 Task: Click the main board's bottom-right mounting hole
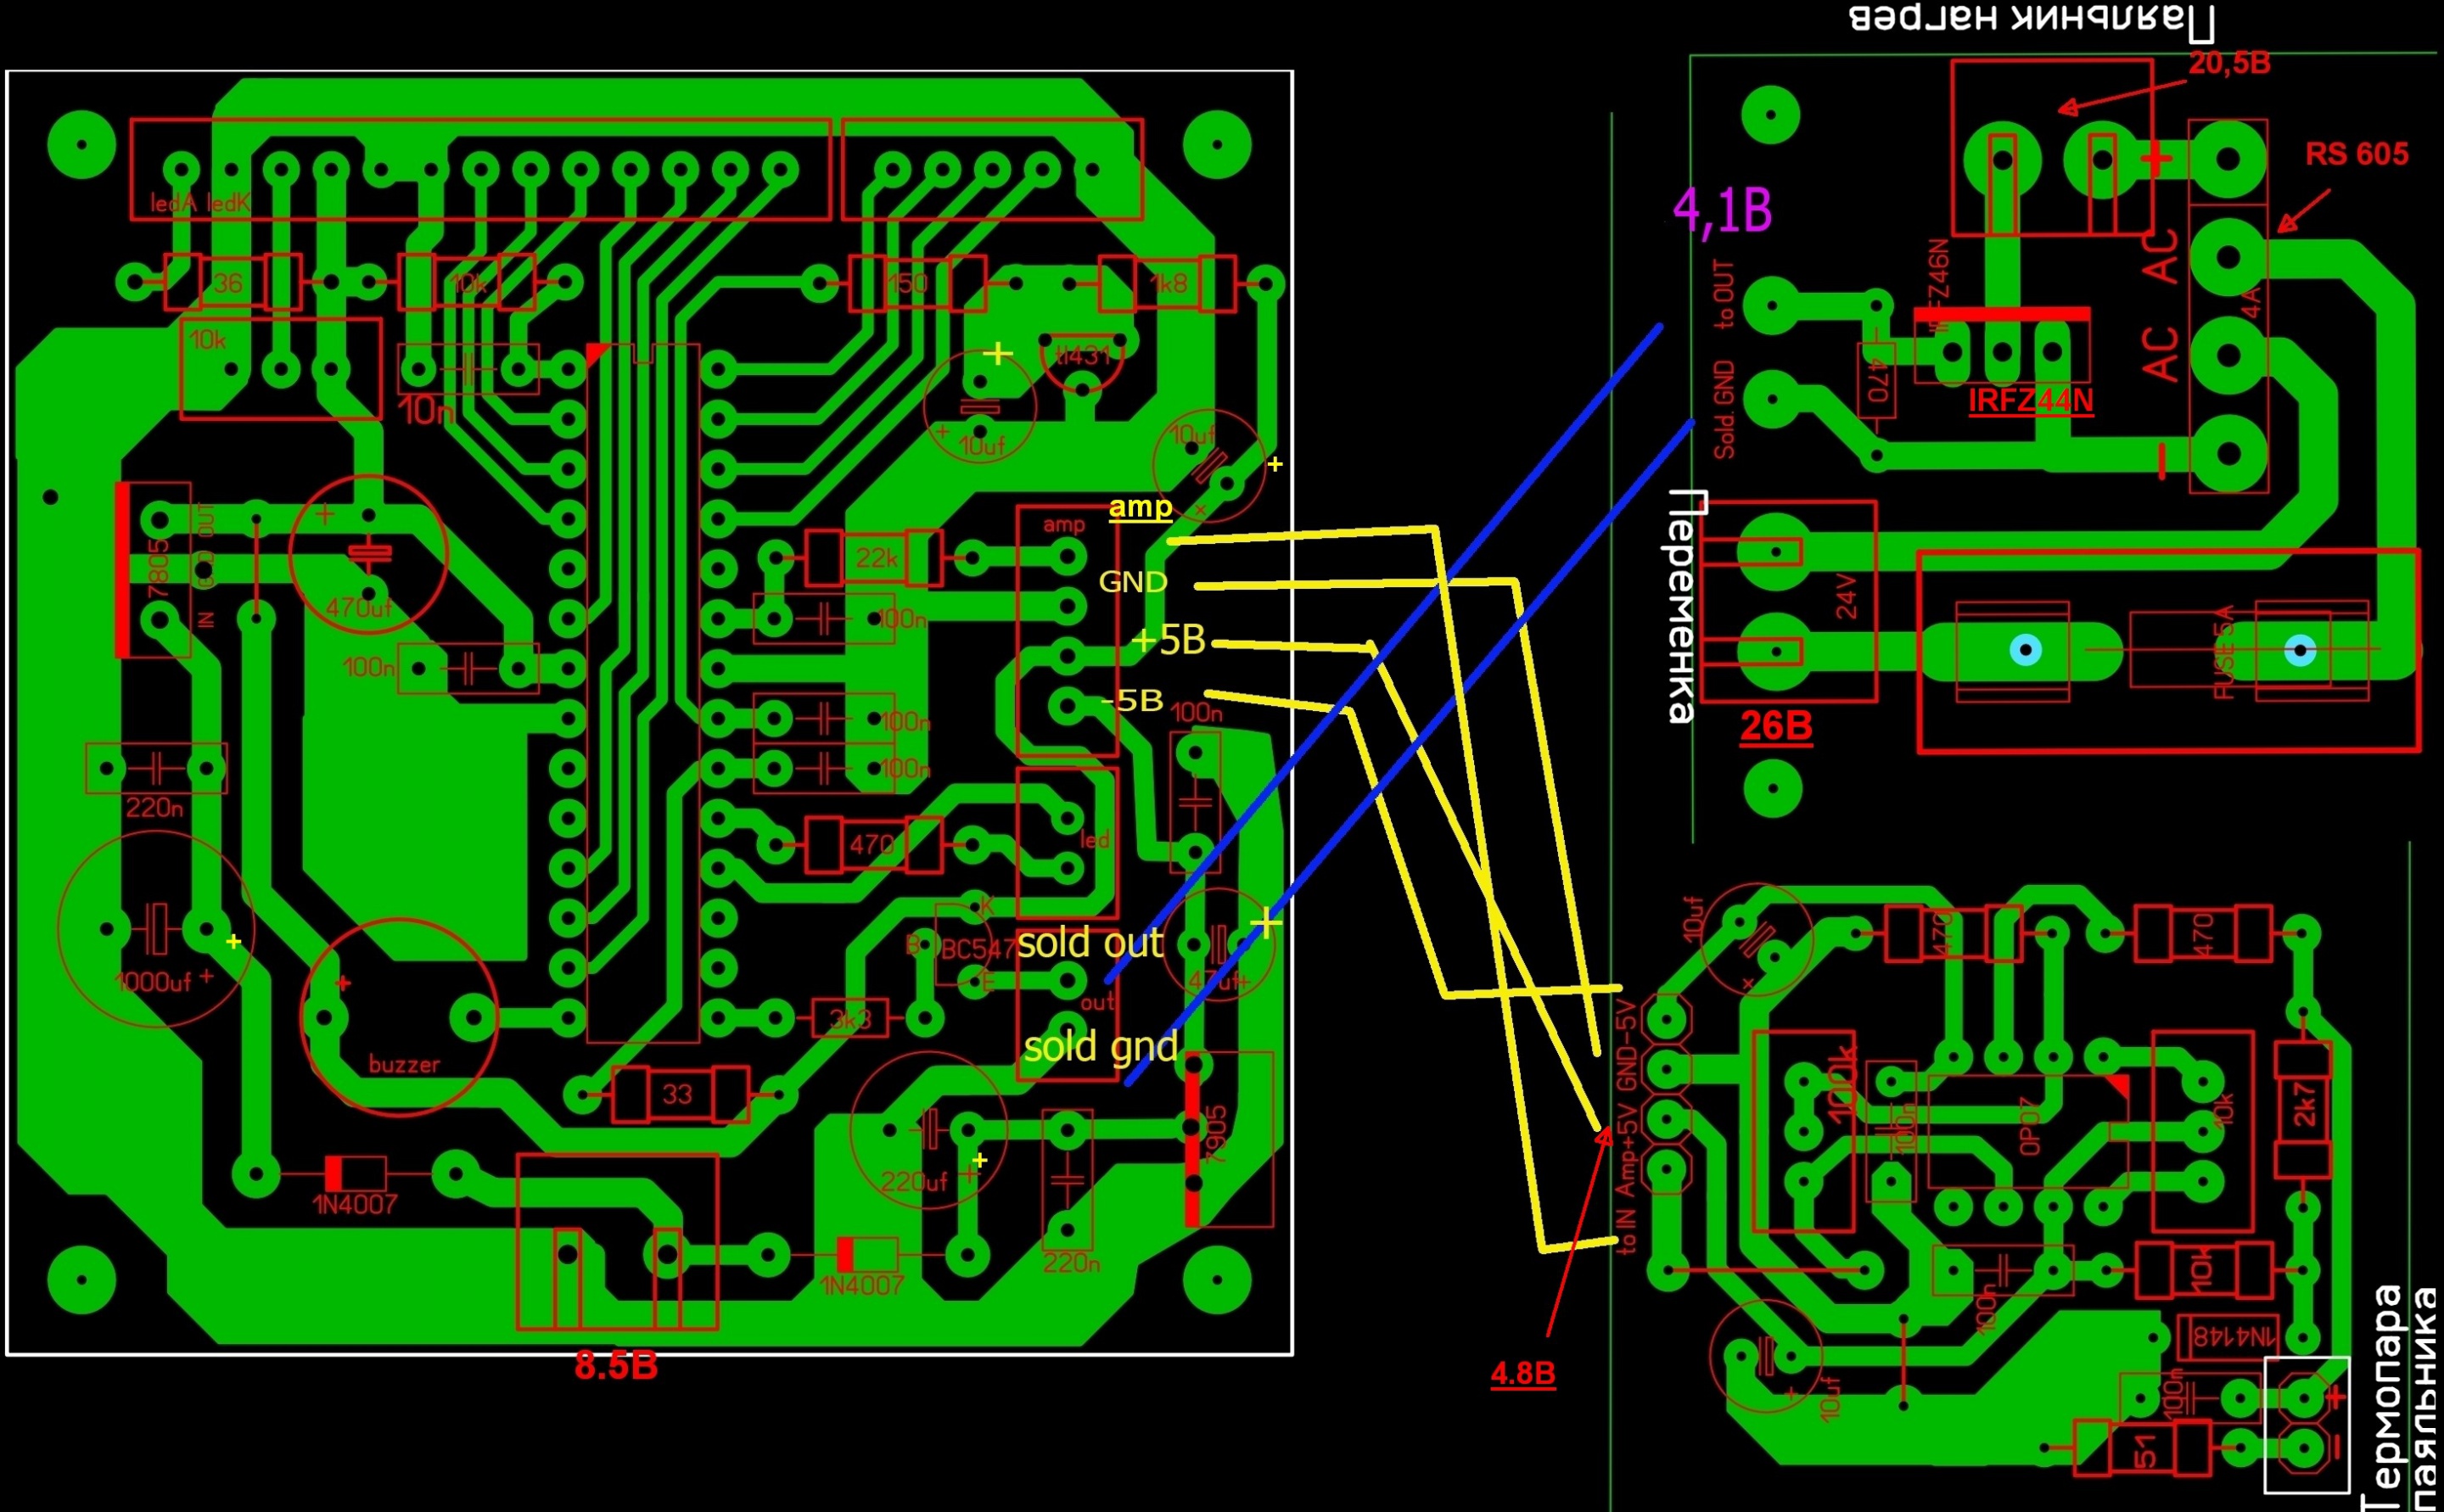click(x=1216, y=1280)
